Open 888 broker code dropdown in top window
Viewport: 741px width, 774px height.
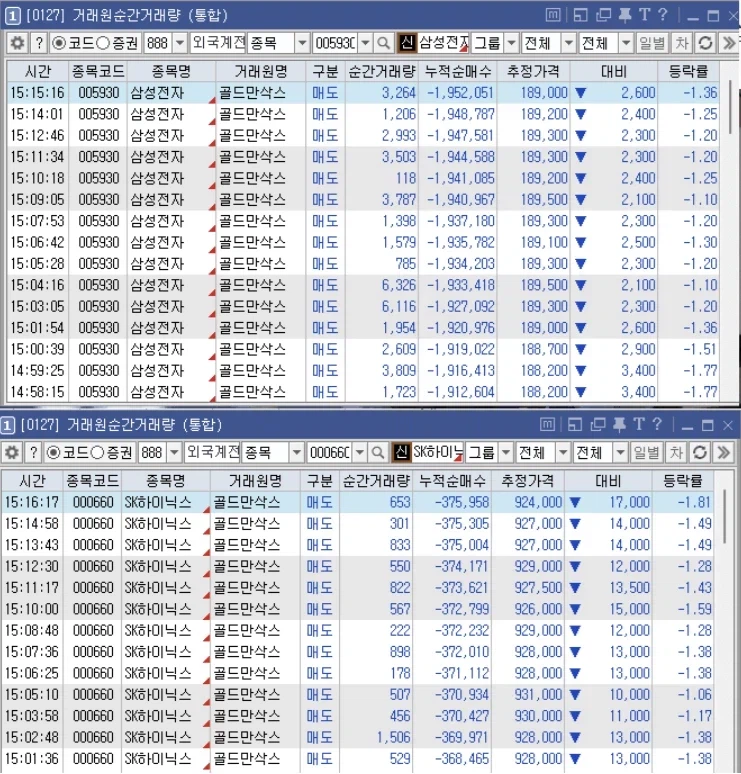(x=180, y=43)
